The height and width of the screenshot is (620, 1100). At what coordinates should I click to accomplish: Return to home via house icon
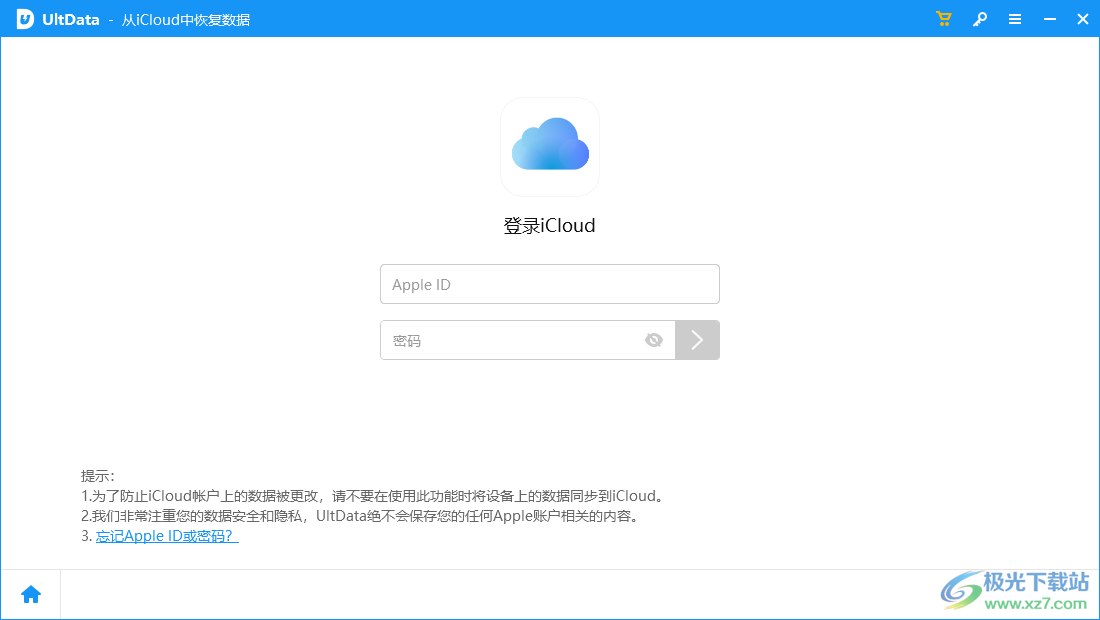pyautogui.click(x=31, y=595)
